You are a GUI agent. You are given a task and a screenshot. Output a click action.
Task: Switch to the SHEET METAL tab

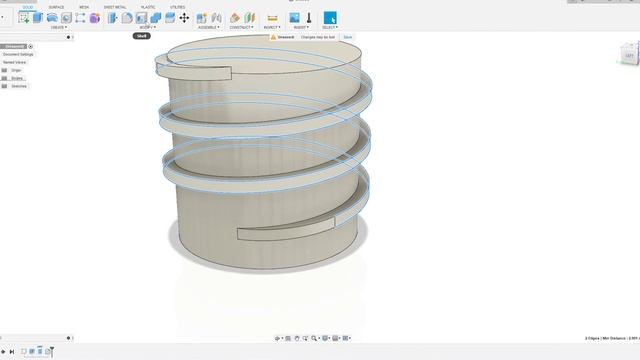(115, 7)
